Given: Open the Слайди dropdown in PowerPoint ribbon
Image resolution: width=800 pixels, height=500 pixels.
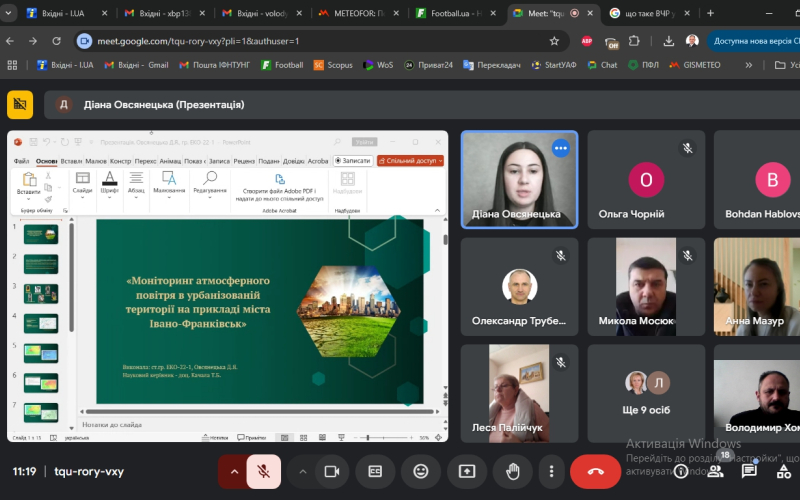Looking at the screenshot, I should [82, 184].
